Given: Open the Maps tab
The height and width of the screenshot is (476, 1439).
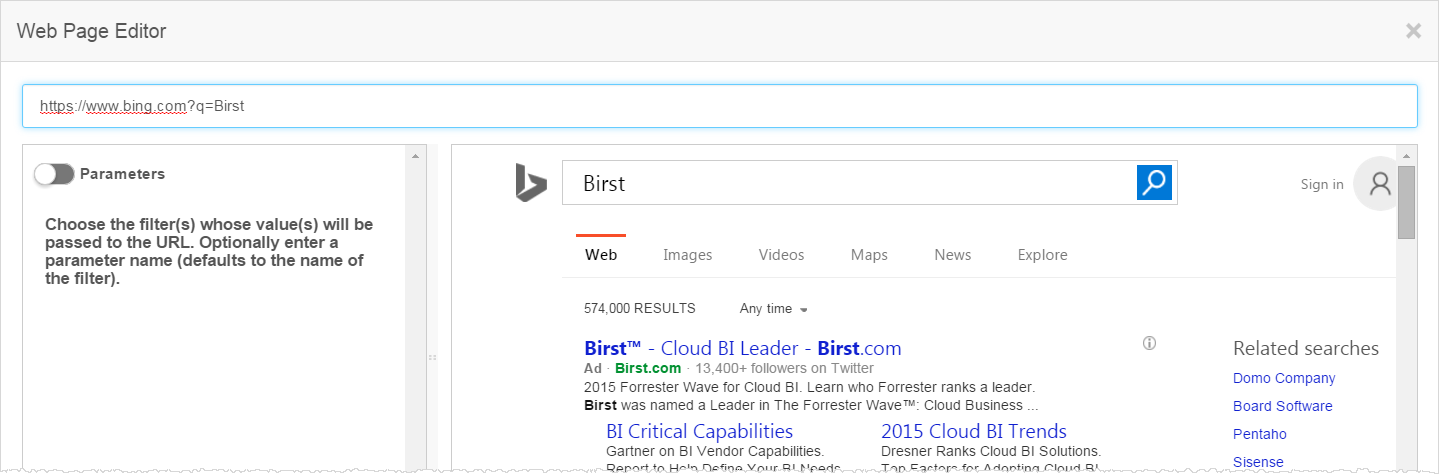Looking at the screenshot, I should coord(869,255).
